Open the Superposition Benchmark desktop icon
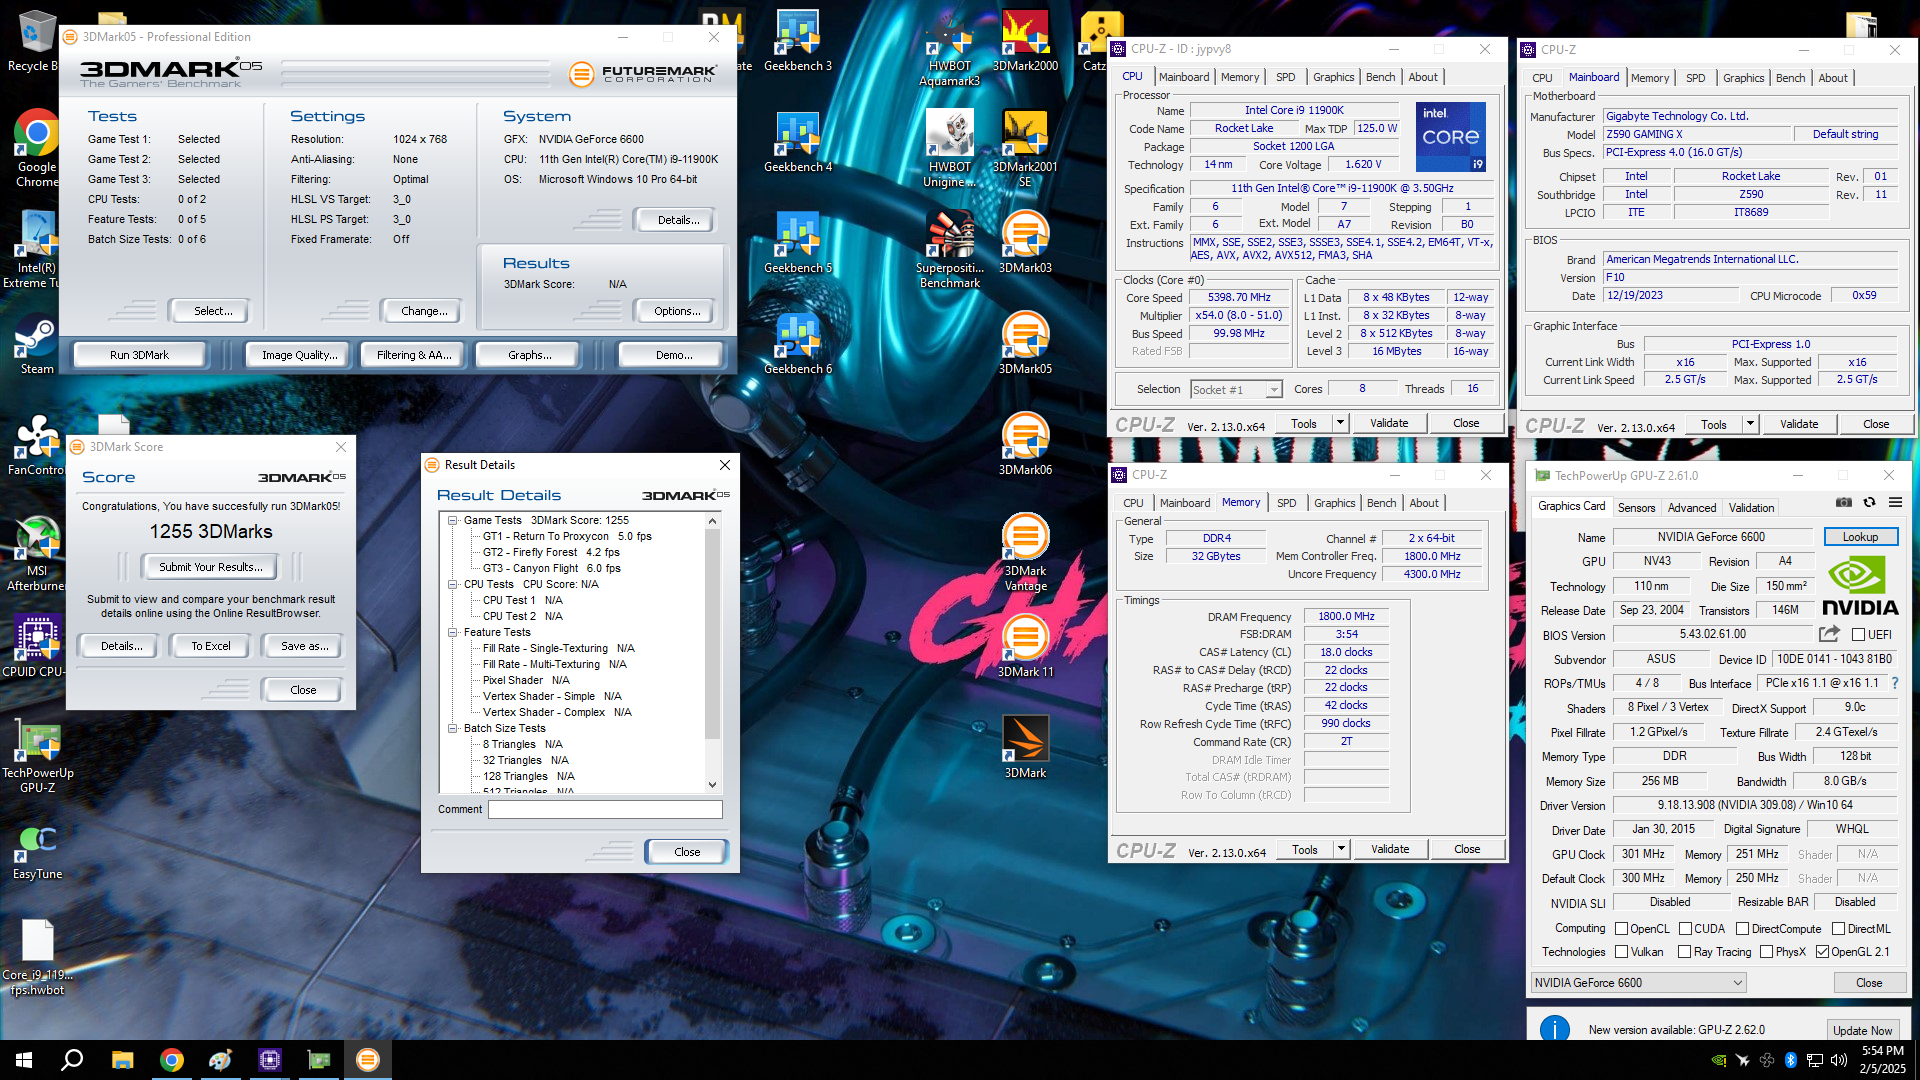The width and height of the screenshot is (1920, 1080). pos(949,250)
